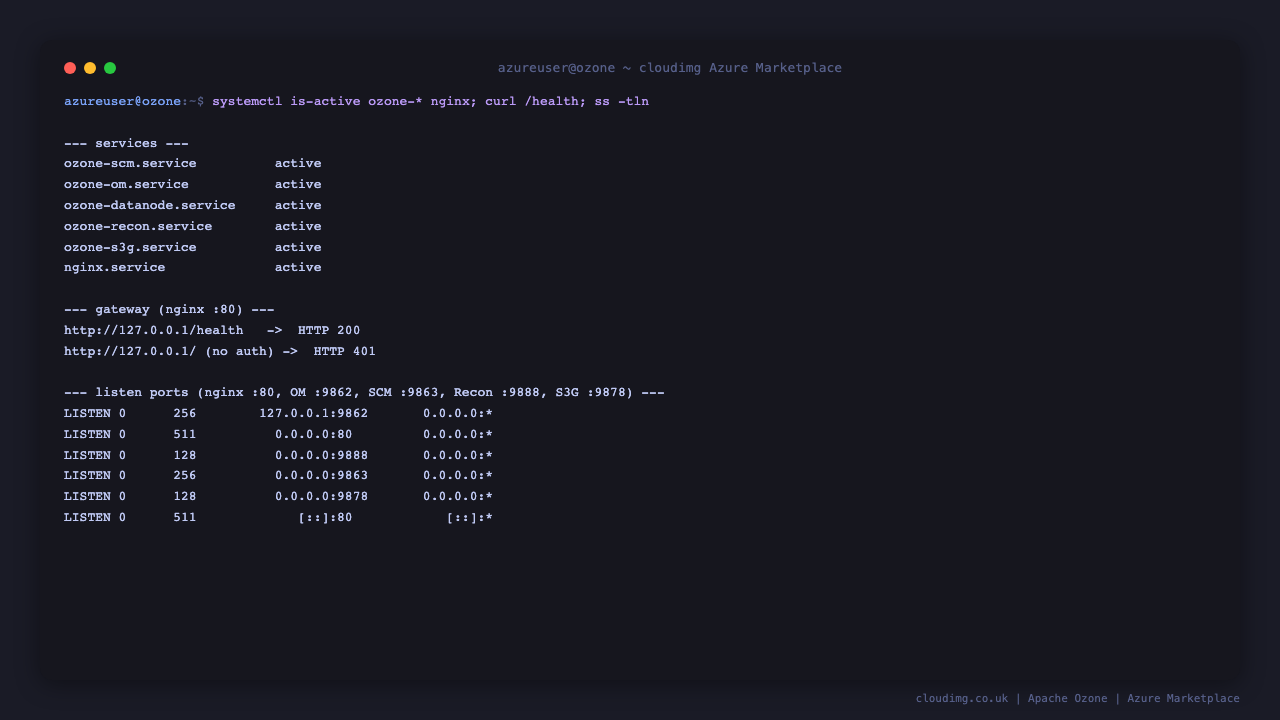Select nginx.service line

click(x=193, y=268)
